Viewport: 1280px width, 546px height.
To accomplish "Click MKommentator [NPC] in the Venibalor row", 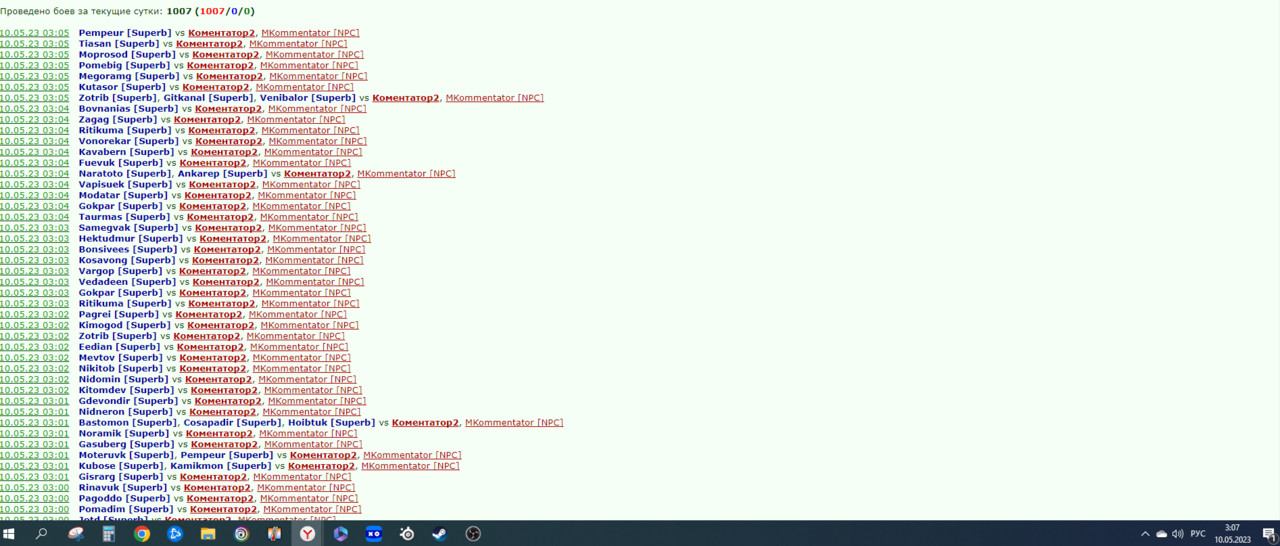I will [x=494, y=98].
